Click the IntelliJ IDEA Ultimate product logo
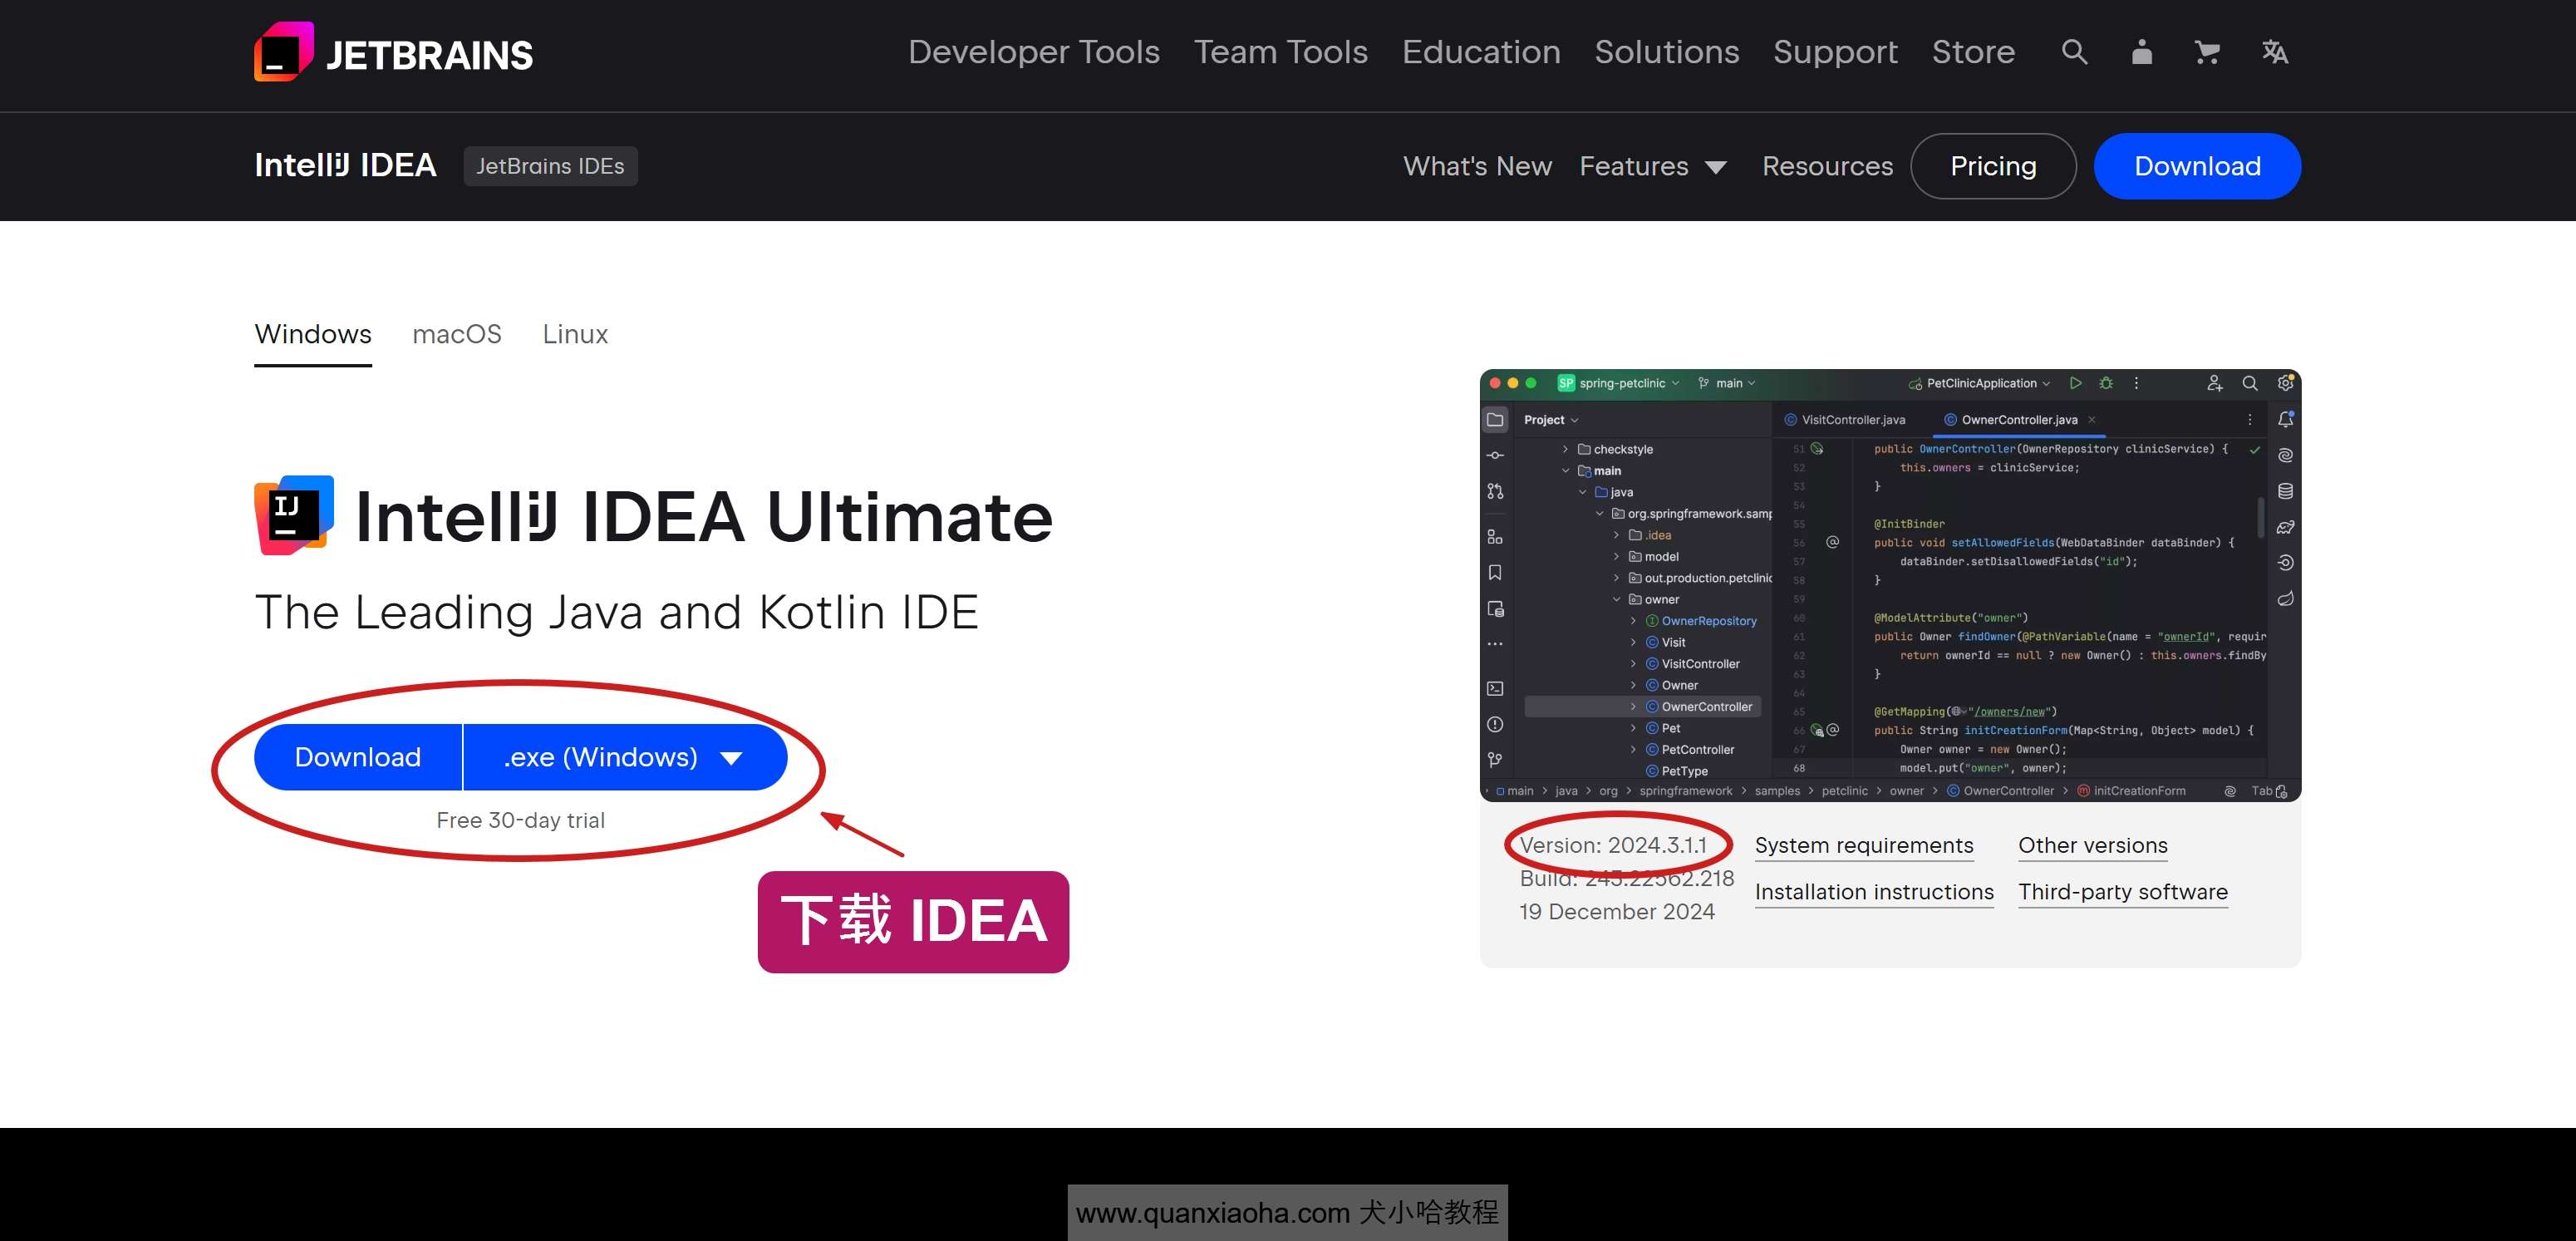The image size is (2576, 1241). tap(294, 515)
